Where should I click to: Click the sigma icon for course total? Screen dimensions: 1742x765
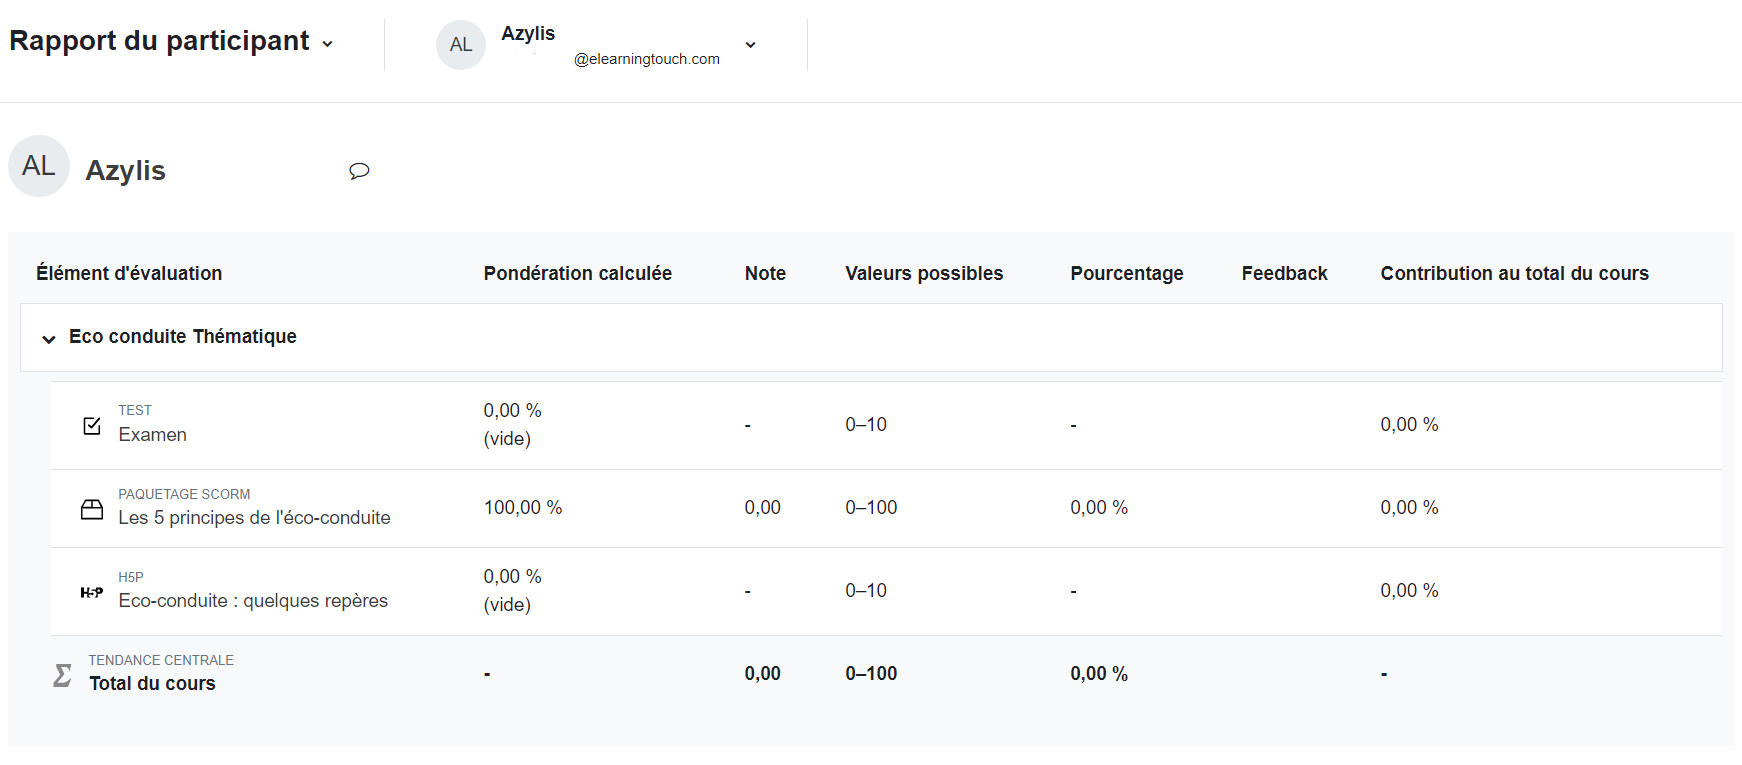[62, 675]
